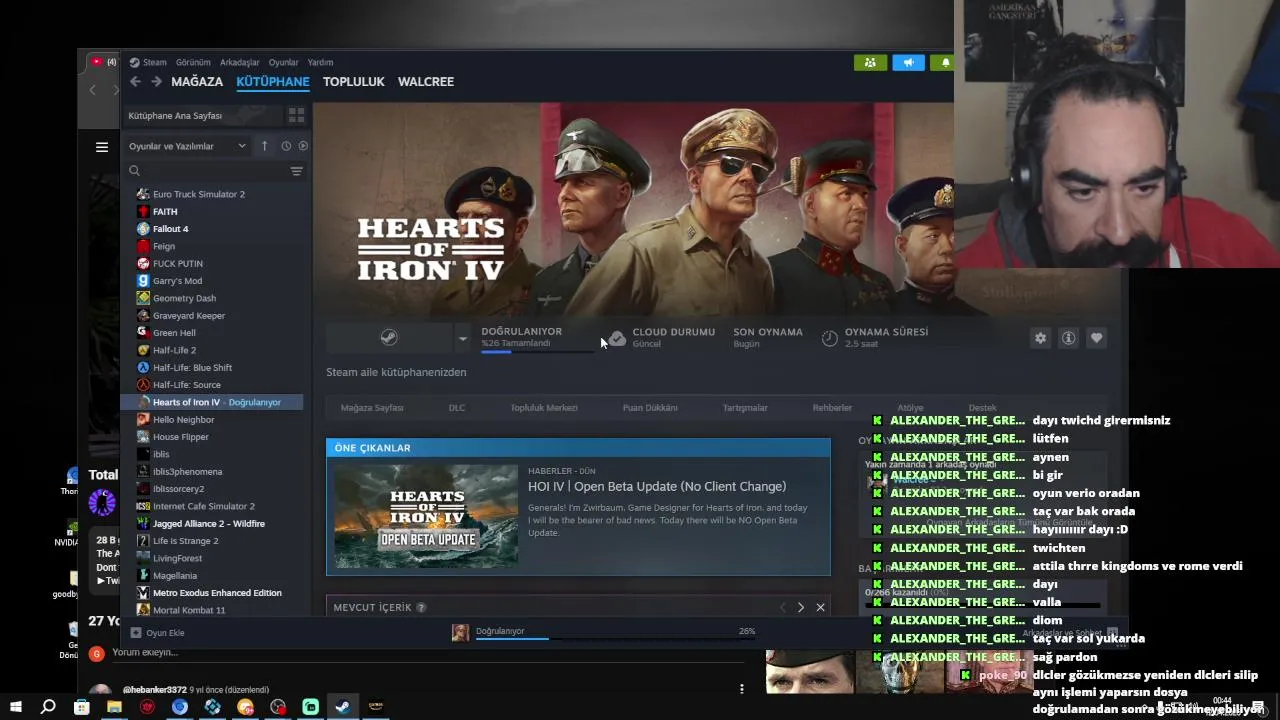
Task: Open the HOI IV Open Beta Update headline
Action: coord(657,487)
